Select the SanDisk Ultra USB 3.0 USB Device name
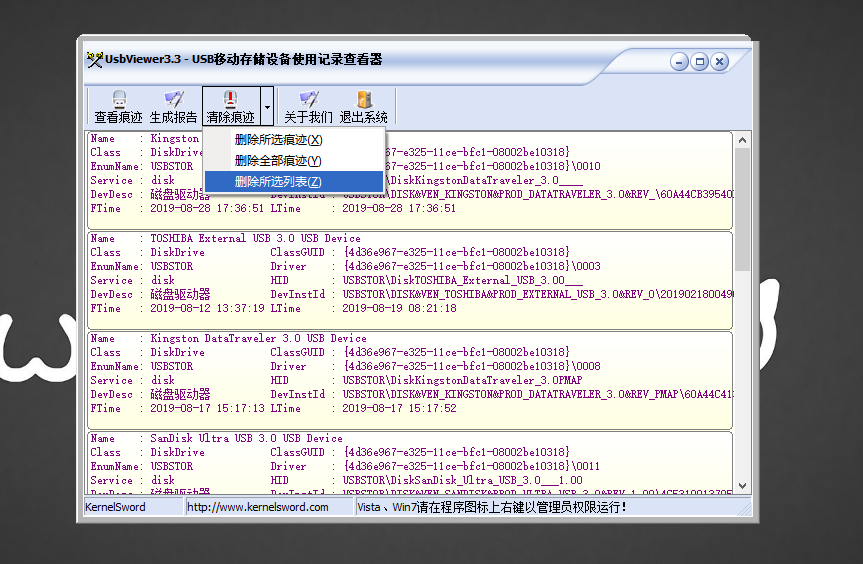The image size is (863, 564). point(246,439)
